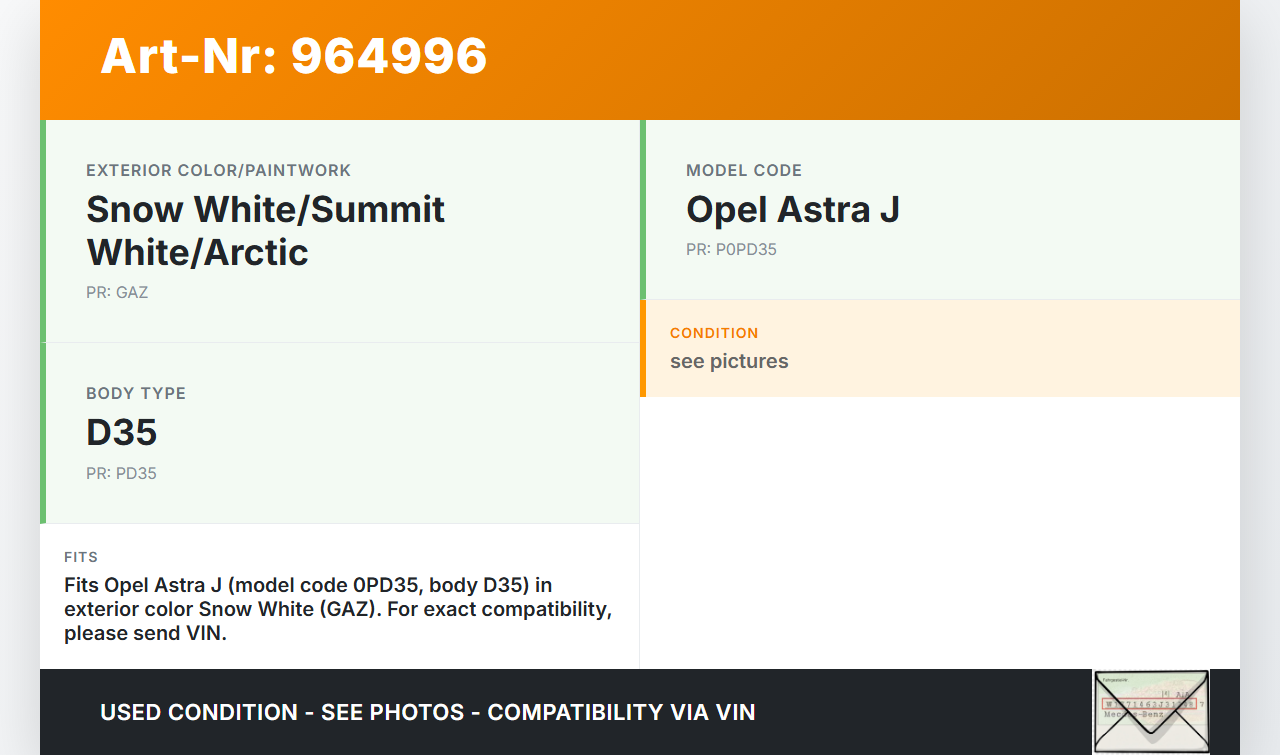Click the green accent bar beside Body Type
Screen dimensions: 1280x755
[43, 433]
